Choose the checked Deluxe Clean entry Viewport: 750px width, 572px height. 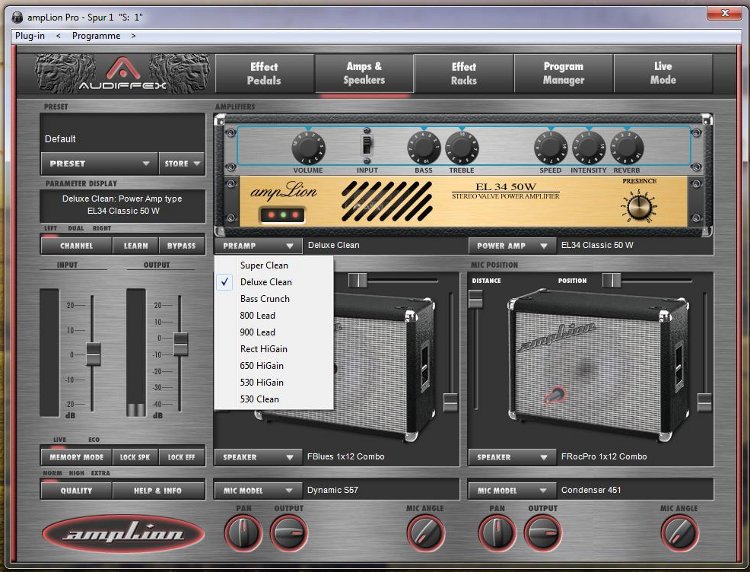(x=274, y=282)
